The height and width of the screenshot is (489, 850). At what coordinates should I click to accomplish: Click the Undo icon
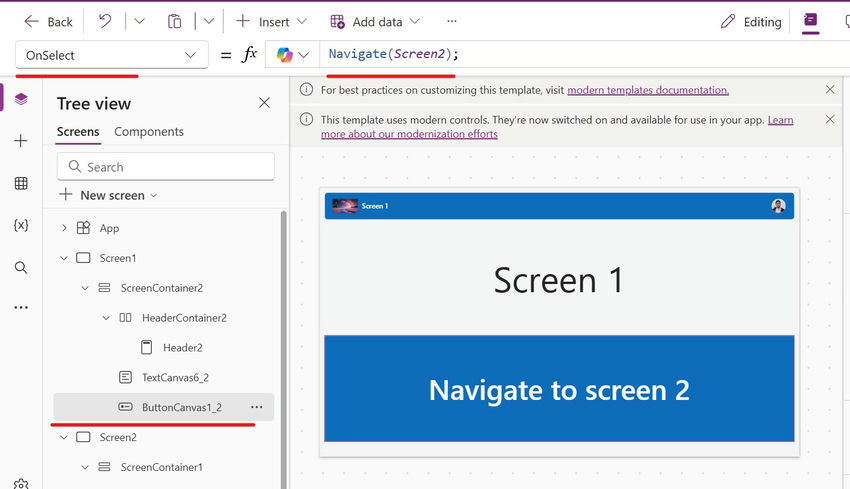coord(105,22)
